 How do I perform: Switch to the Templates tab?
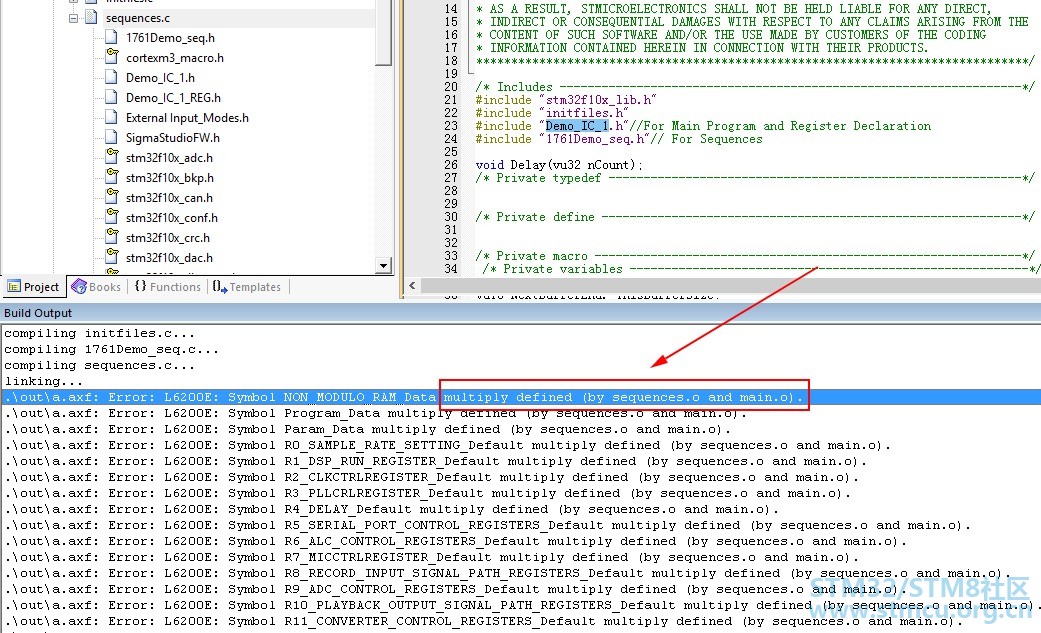pyautogui.click(x=247, y=286)
